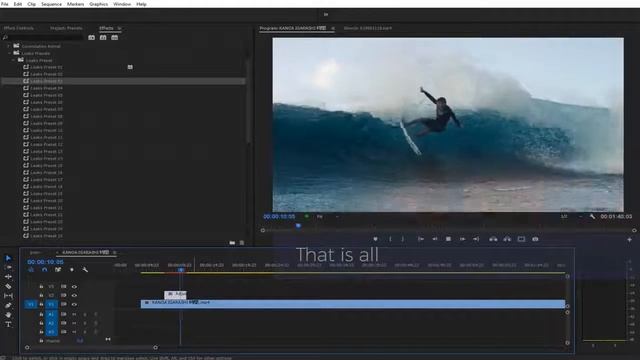Click Go to Out point button
Image resolution: width=640 pixels, height=360 pixels.
pos(476,239)
